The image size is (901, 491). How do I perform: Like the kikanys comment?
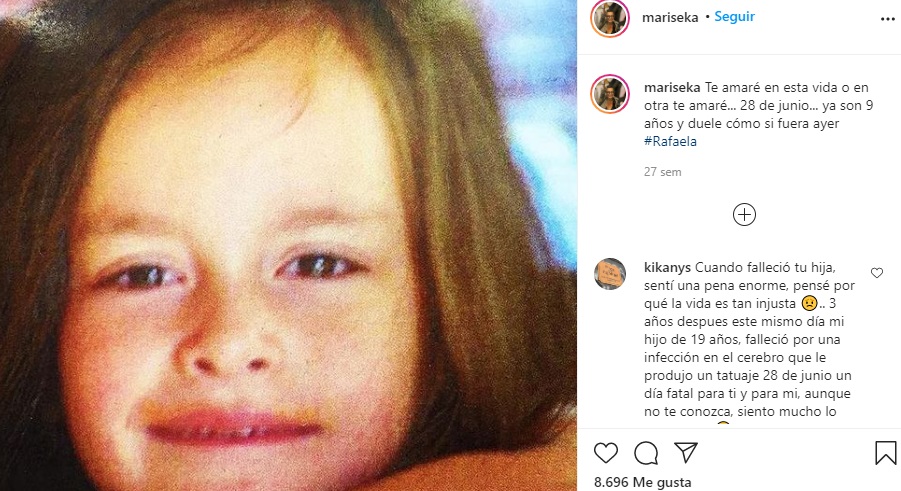point(876,273)
